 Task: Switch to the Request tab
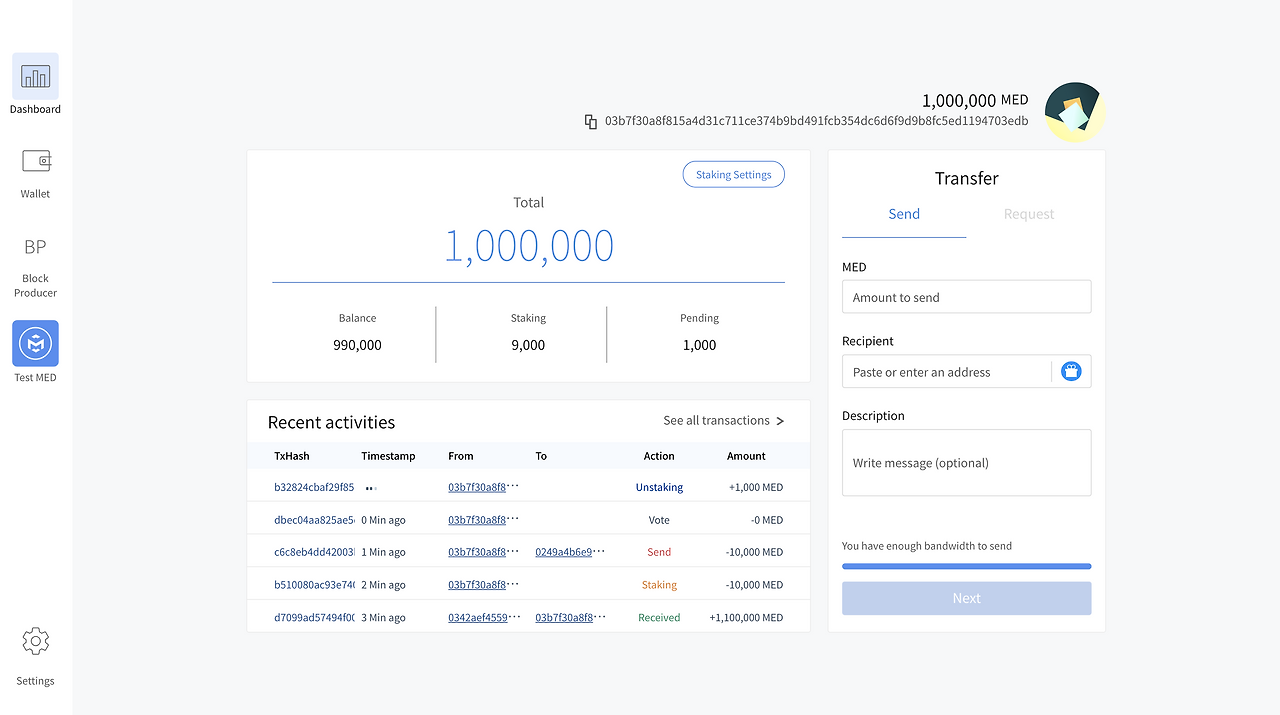click(x=1028, y=214)
